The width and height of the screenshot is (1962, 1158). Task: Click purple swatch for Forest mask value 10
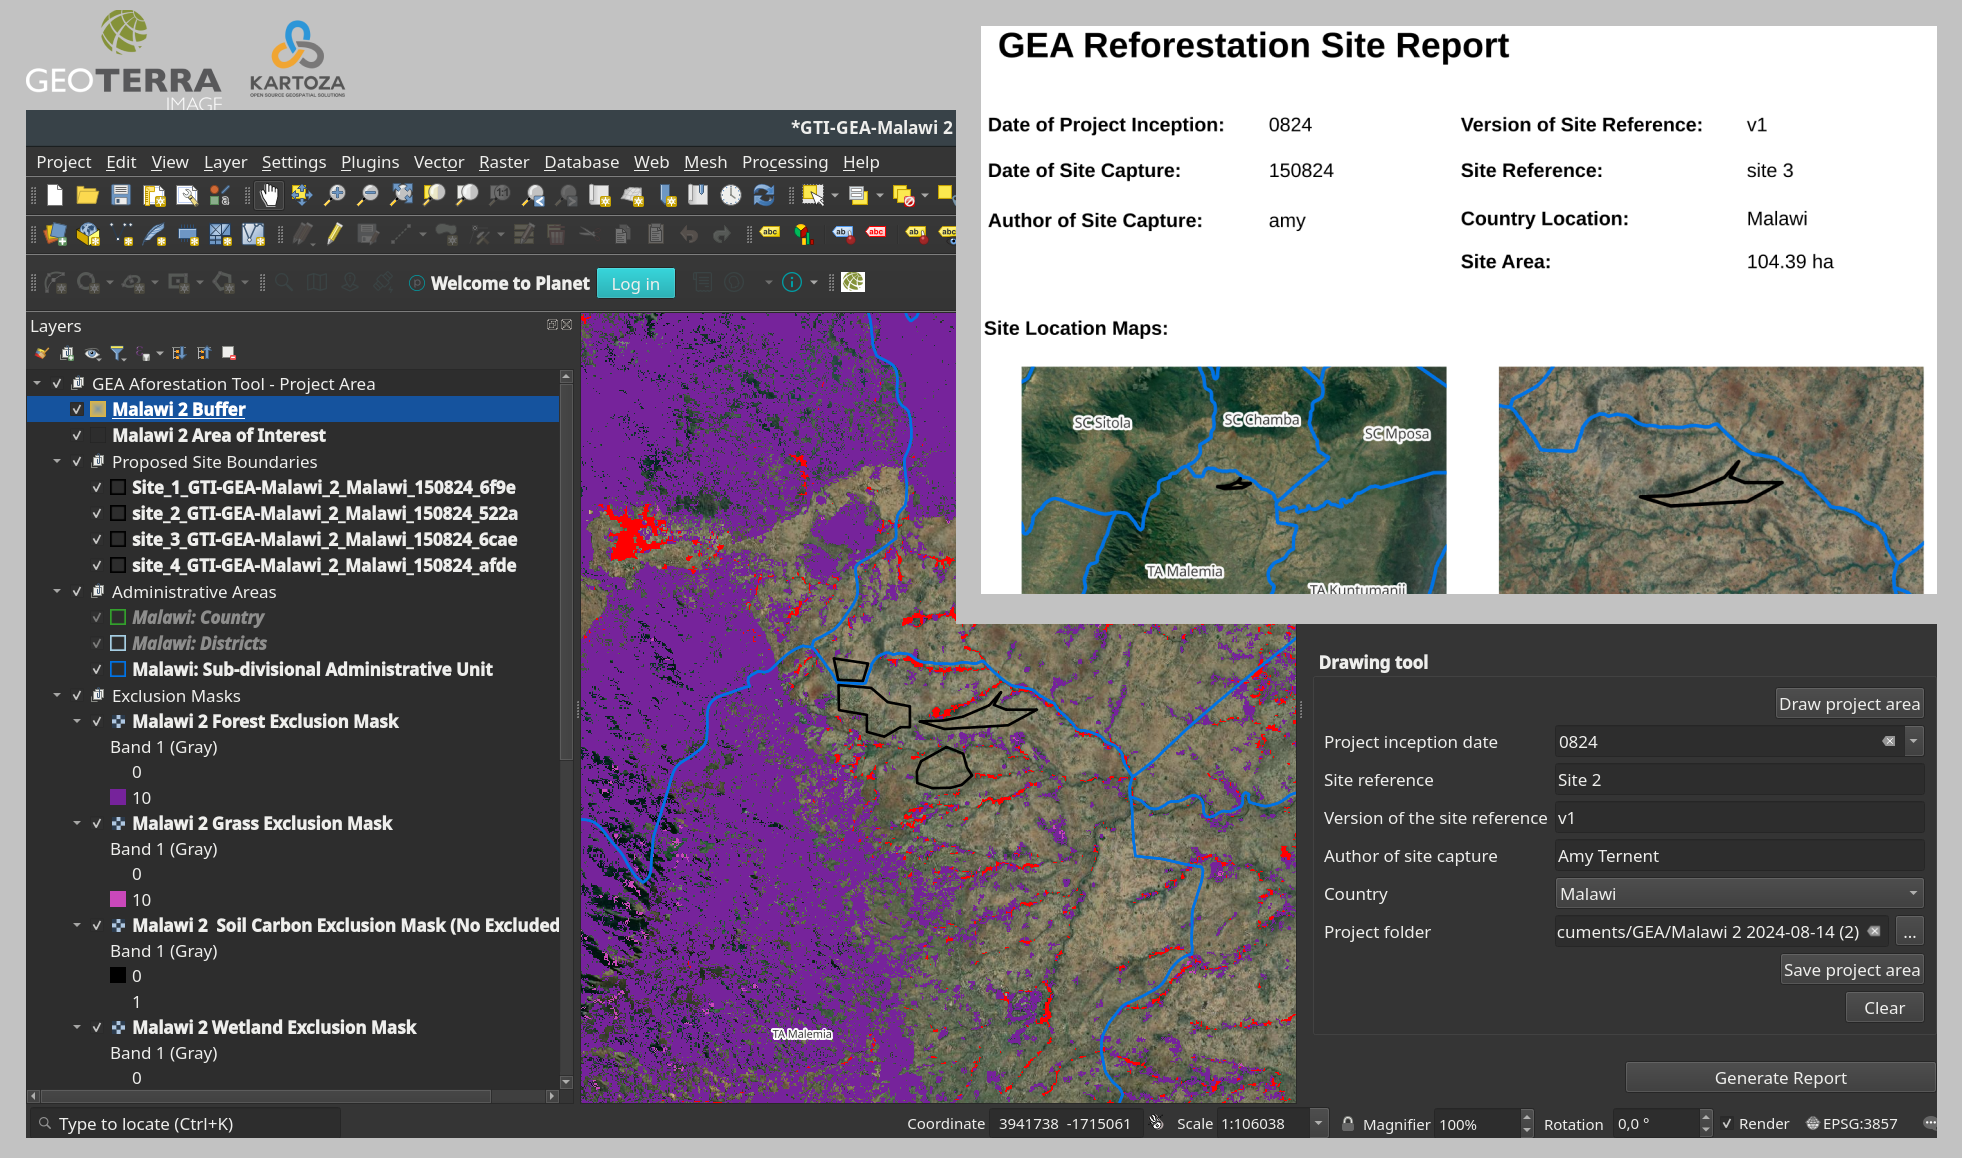point(118,797)
